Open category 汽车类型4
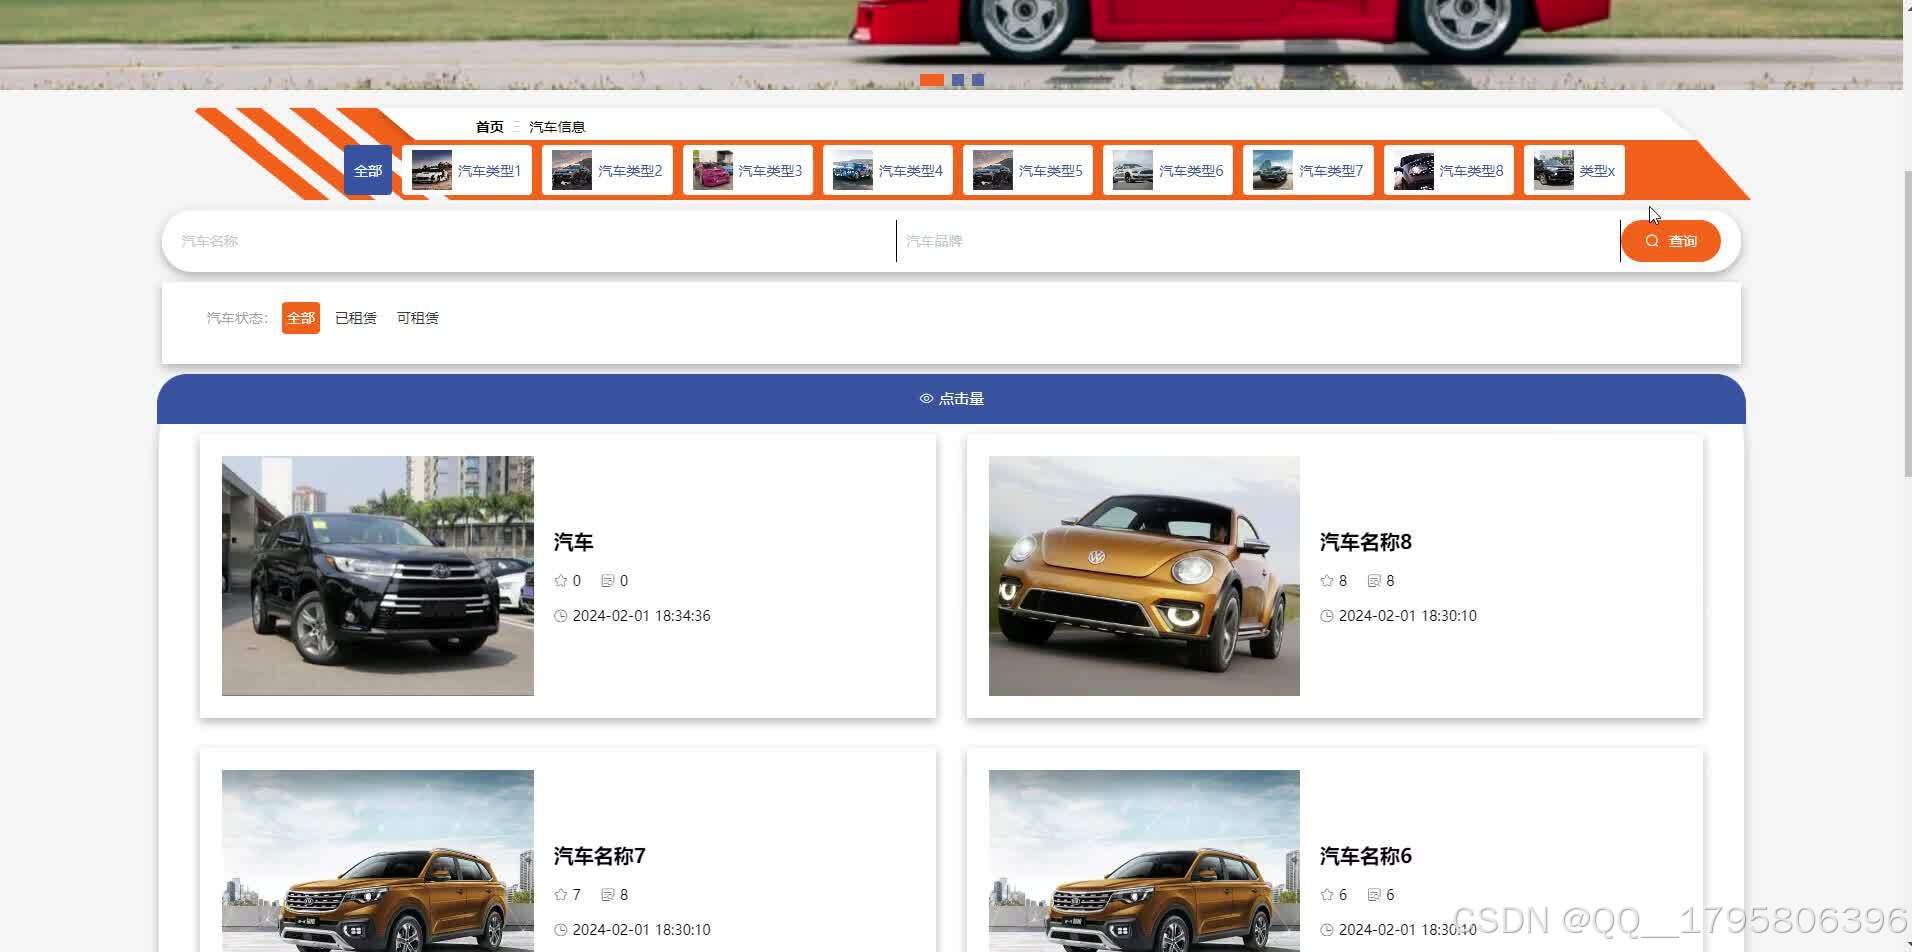The image size is (1912, 952). point(887,170)
